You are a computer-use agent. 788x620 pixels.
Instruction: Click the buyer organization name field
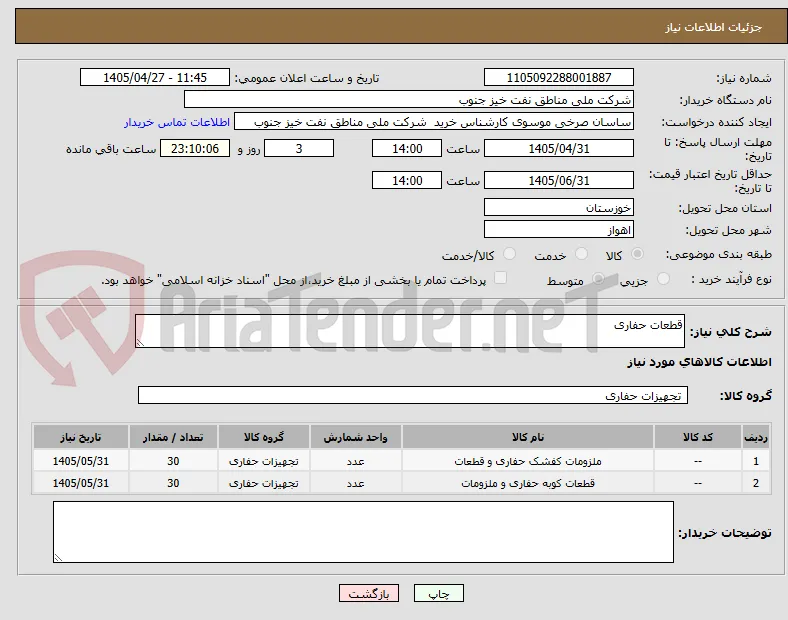click(409, 99)
